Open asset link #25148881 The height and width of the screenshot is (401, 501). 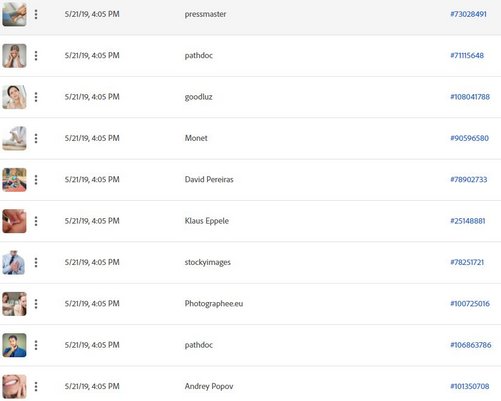(x=468, y=221)
